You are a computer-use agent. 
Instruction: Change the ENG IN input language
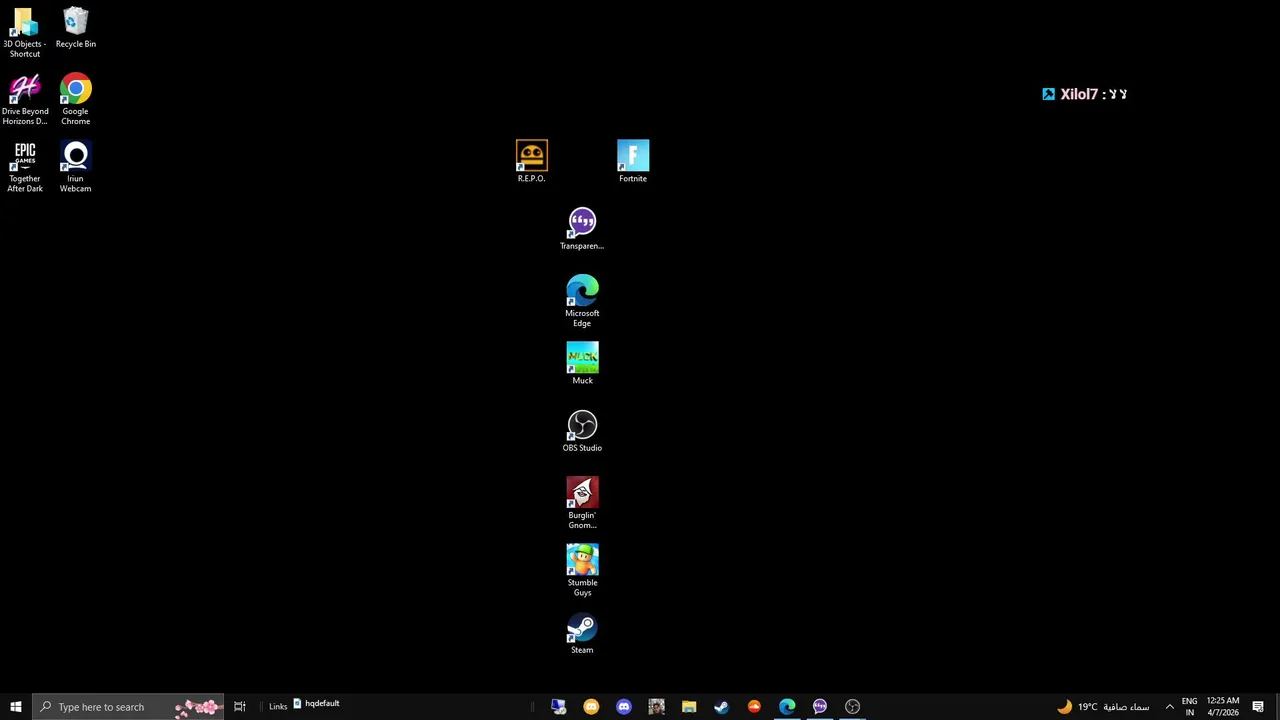tap(1189, 707)
